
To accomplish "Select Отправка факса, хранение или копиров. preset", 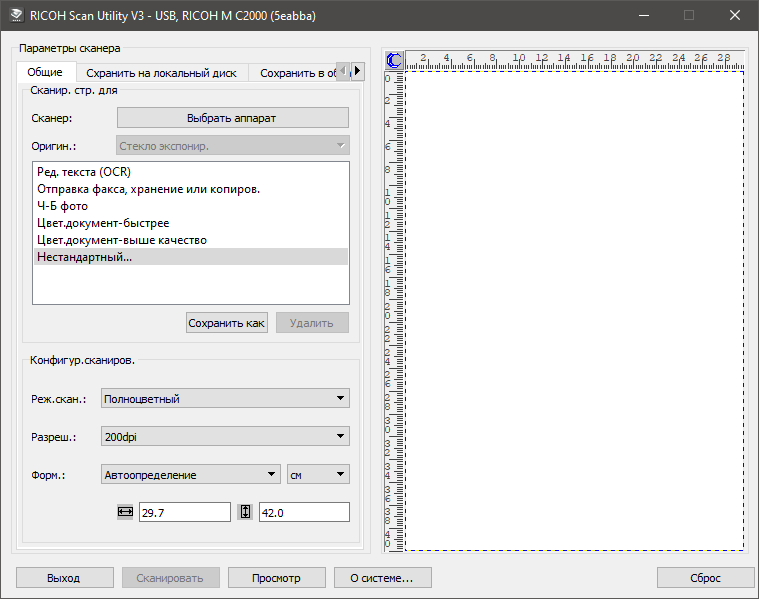I will 191,189.
